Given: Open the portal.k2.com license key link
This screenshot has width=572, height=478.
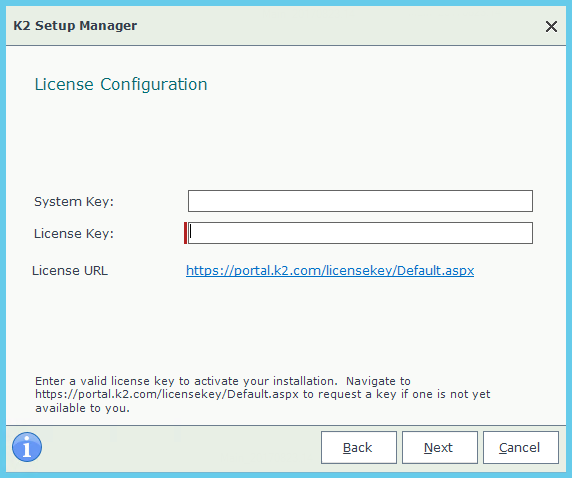Looking at the screenshot, I should 330,270.
